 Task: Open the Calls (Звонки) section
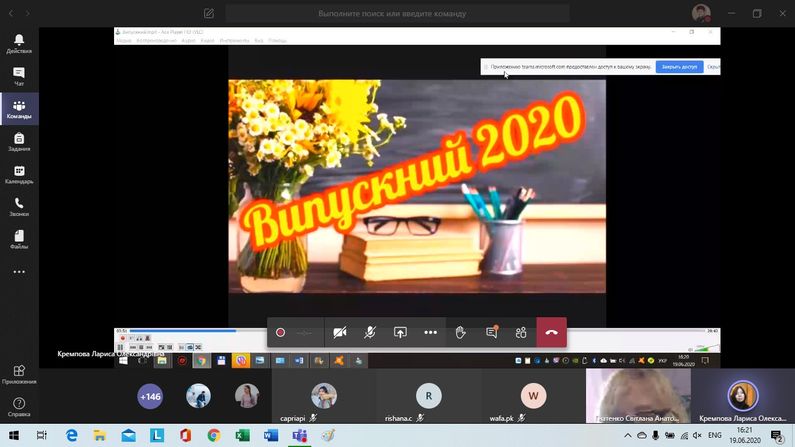pyautogui.click(x=19, y=206)
